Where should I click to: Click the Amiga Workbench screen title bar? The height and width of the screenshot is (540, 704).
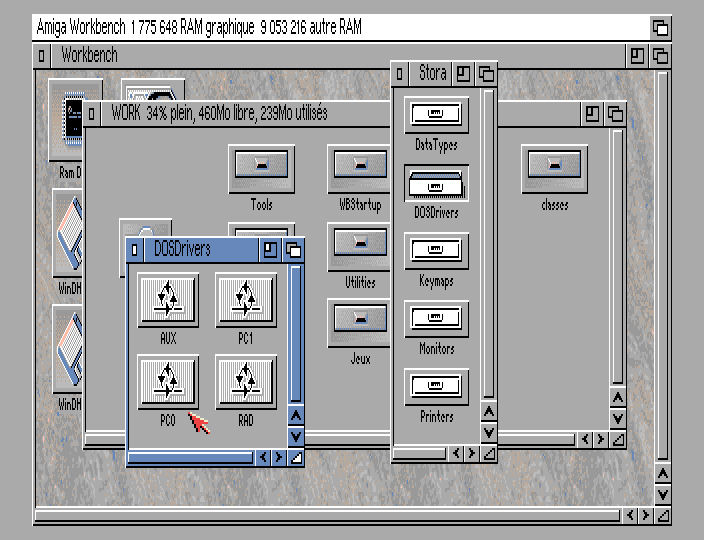click(341, 28)
